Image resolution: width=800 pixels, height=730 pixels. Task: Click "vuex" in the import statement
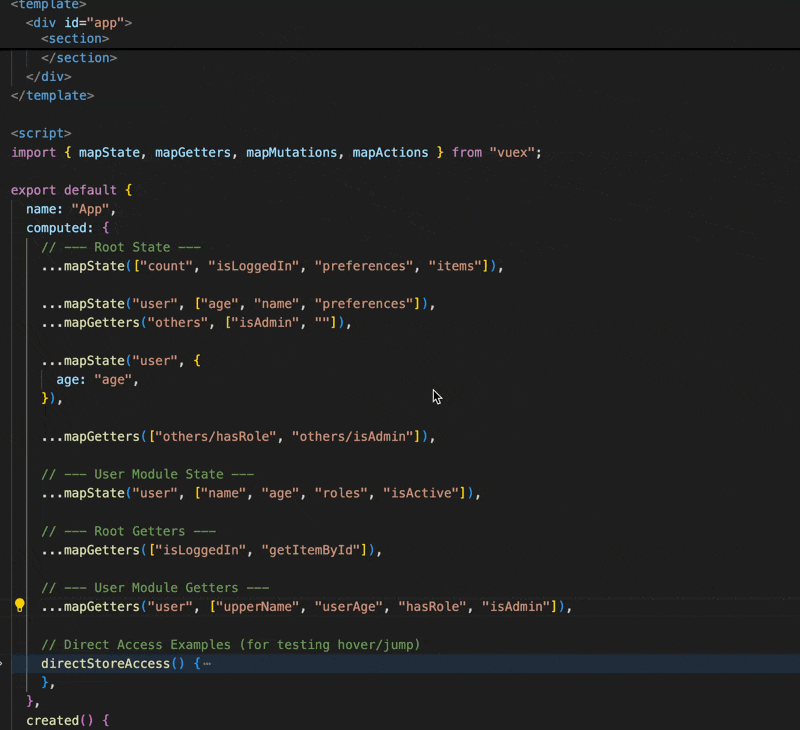(x=512, y=153)
